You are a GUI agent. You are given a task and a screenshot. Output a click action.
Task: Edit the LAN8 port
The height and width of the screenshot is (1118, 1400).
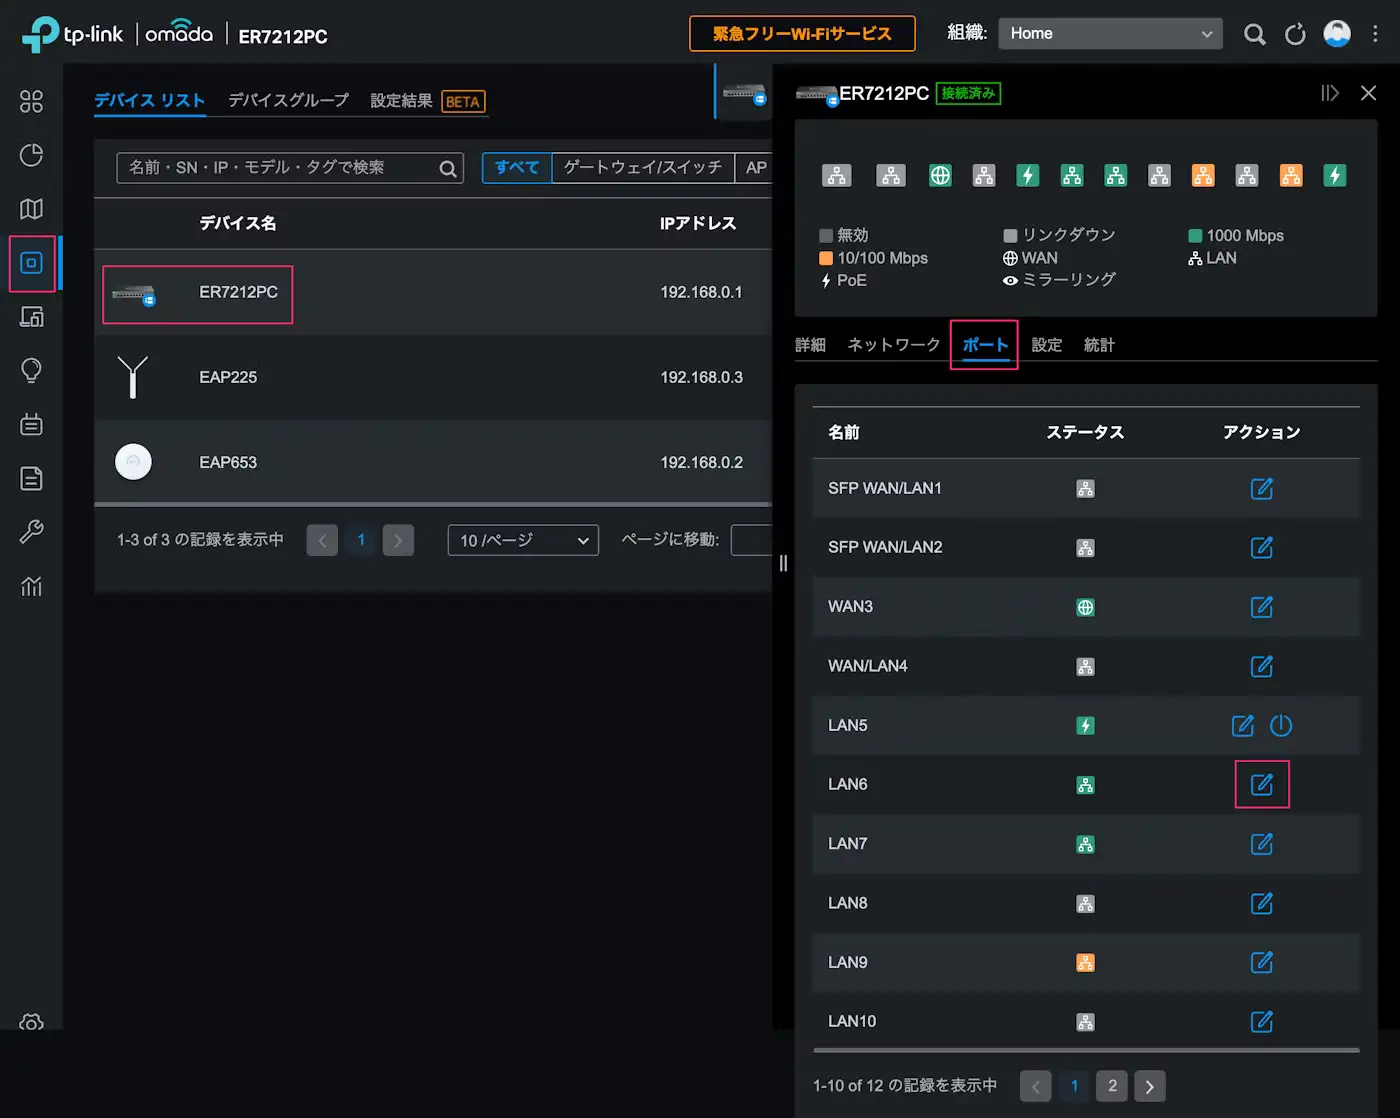tap(1262, 903)
